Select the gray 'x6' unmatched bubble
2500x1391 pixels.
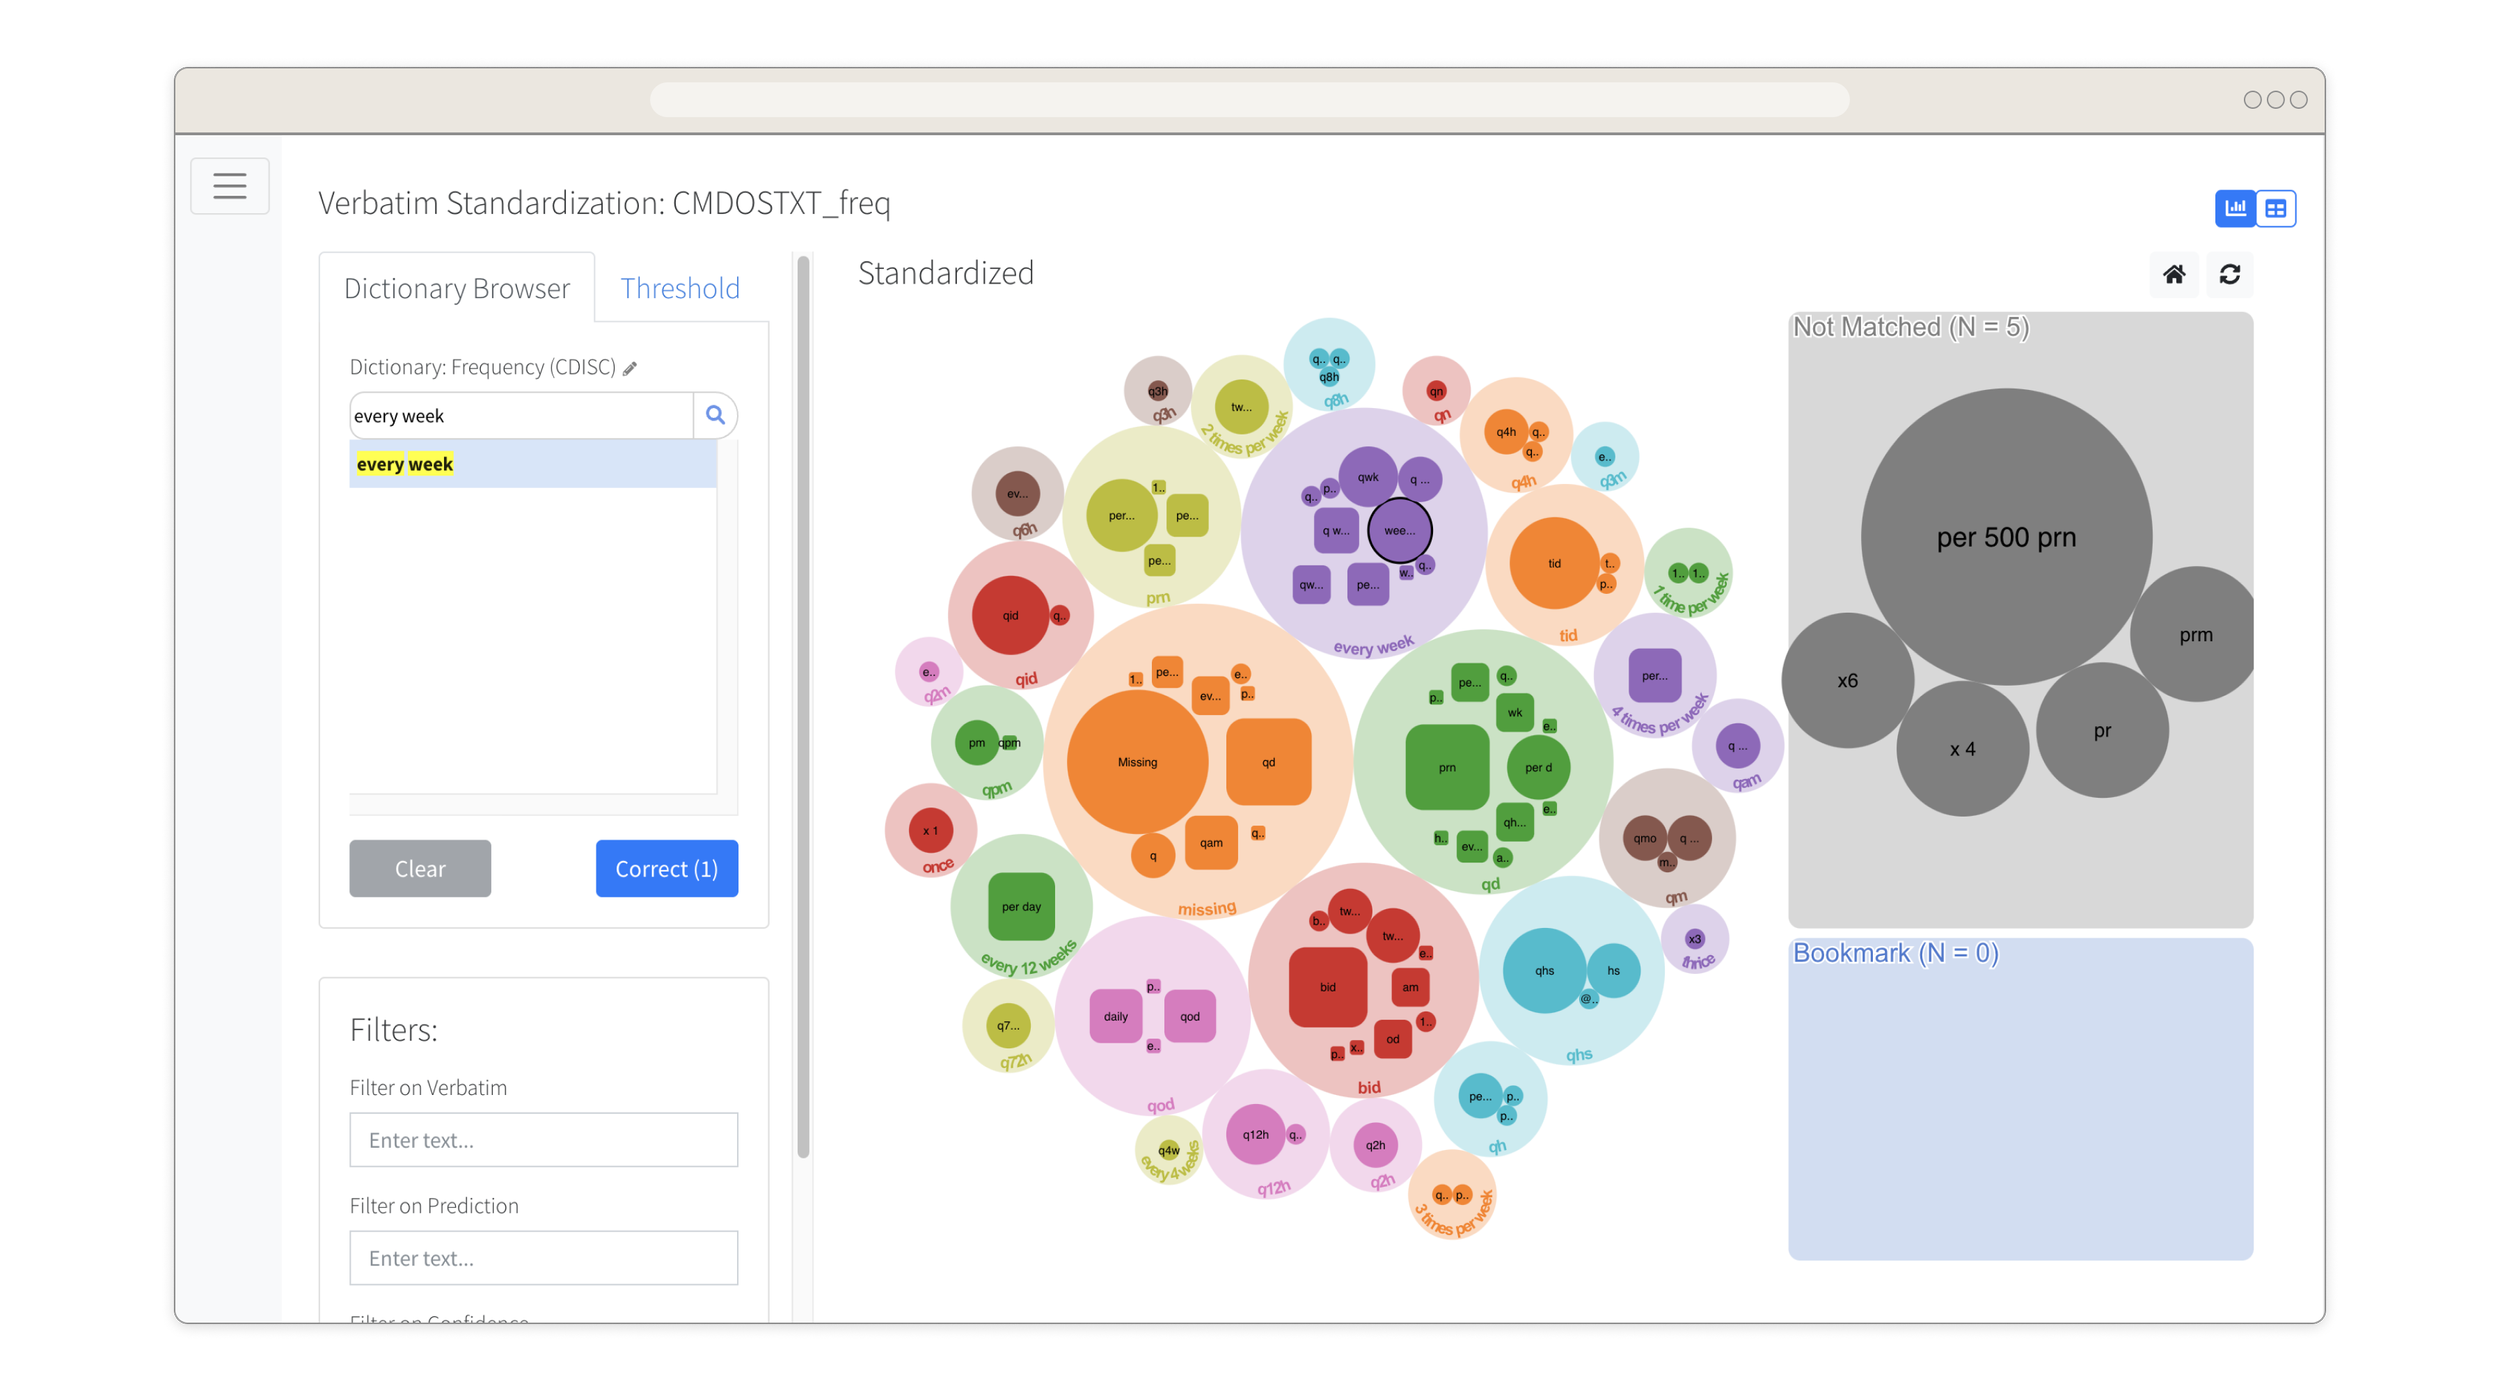pos(1846,681)
